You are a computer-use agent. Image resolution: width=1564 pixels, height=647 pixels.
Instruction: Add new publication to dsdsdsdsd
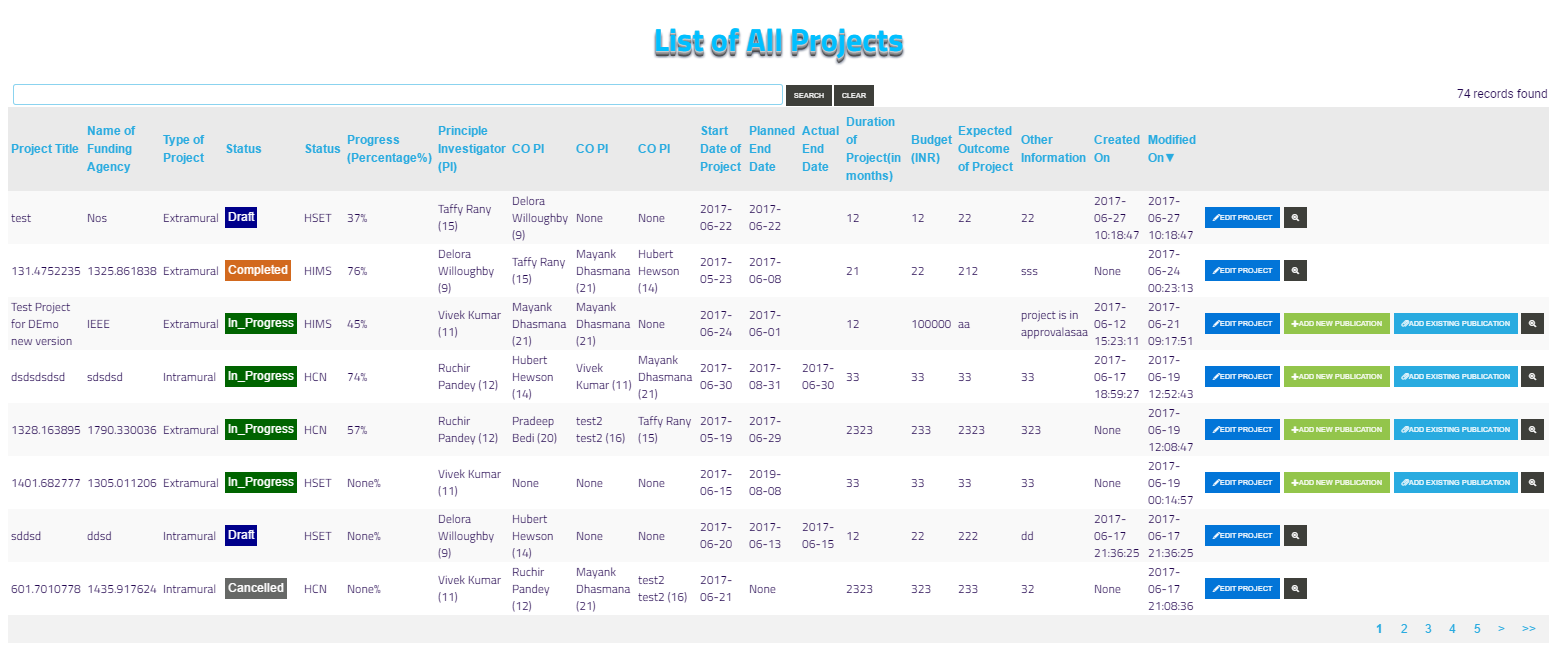pyautogui.click(x=1337, y=376)
